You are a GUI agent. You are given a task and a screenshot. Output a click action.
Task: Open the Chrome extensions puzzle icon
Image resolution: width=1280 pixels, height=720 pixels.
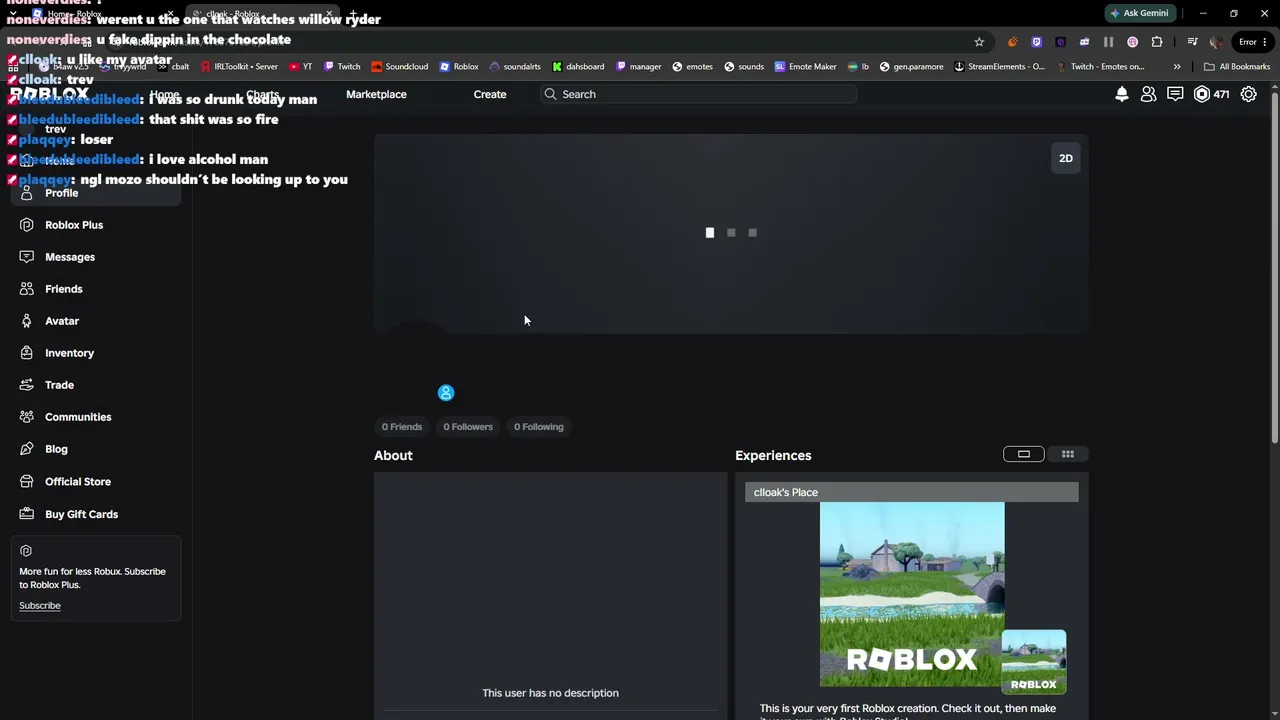click(x=1157, y=42)
